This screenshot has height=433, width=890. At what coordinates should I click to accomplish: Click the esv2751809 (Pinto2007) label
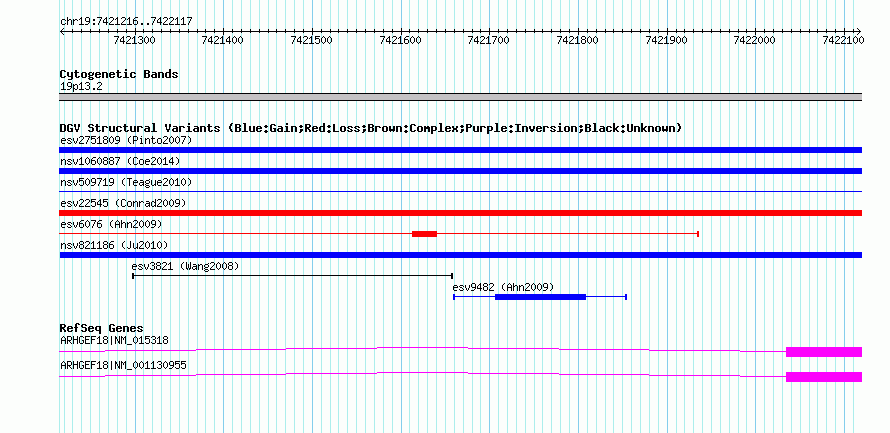126,140
